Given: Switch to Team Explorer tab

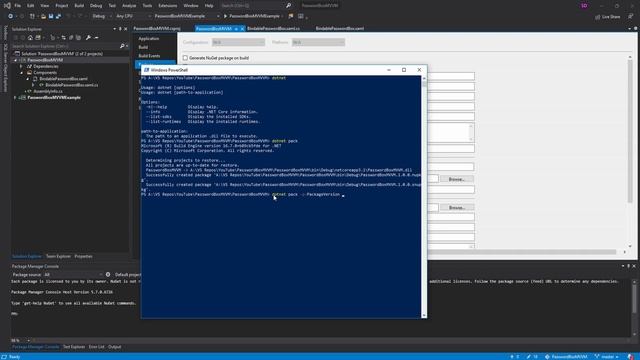Looking at the screenshot, I should click(x=58, y=256).
